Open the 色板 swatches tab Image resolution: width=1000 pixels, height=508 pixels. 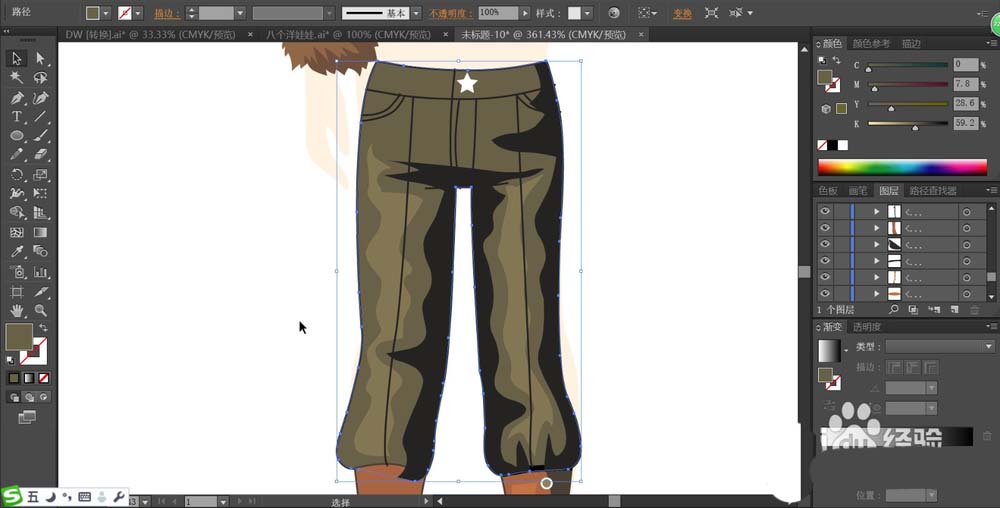[828, 191]
